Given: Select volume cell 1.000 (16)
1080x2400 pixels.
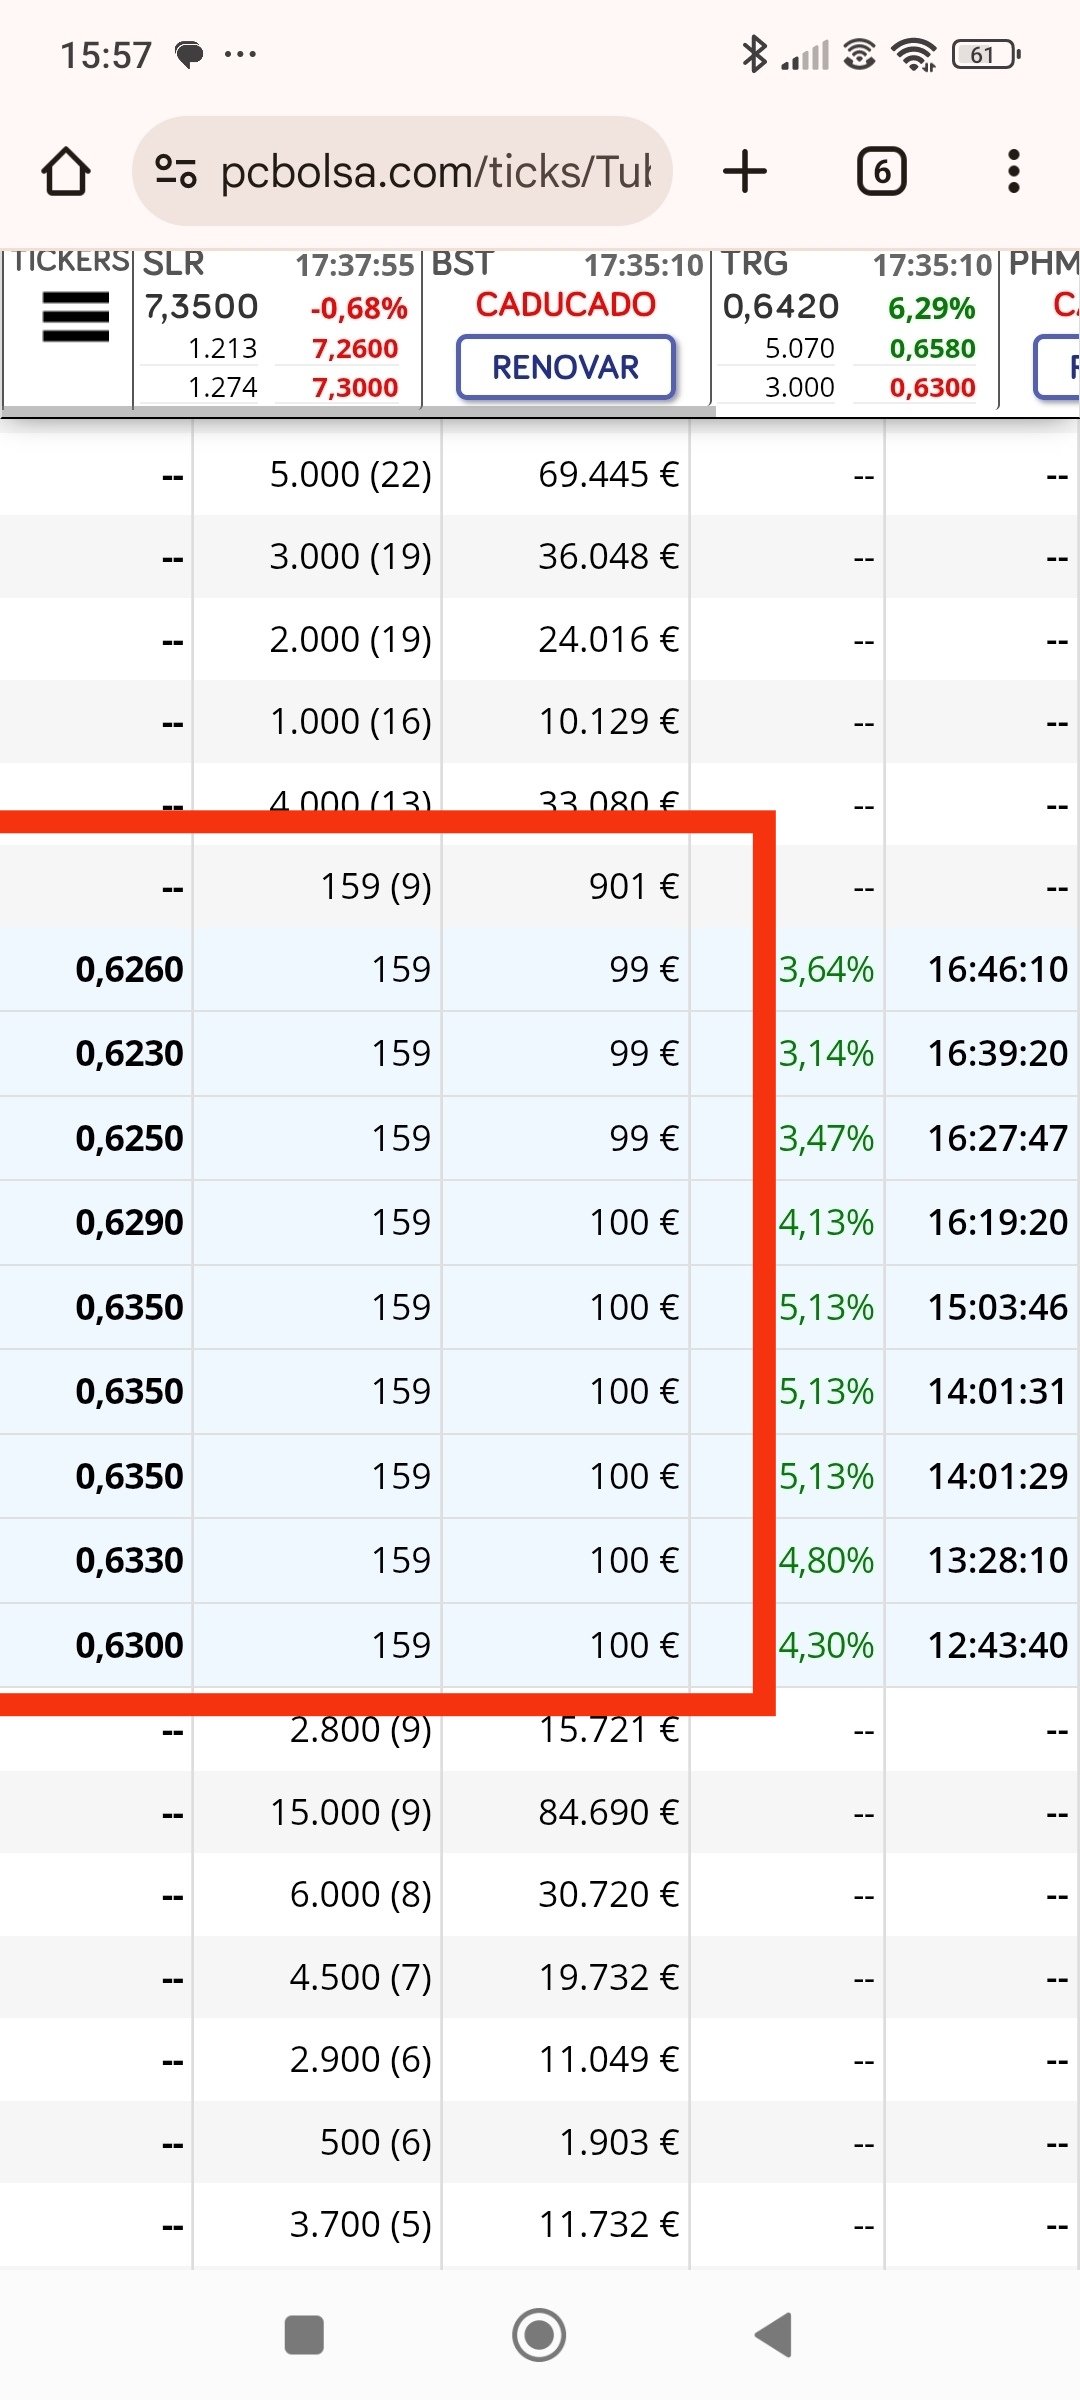Looking at the screenshot, I should [x=350, y=721].
